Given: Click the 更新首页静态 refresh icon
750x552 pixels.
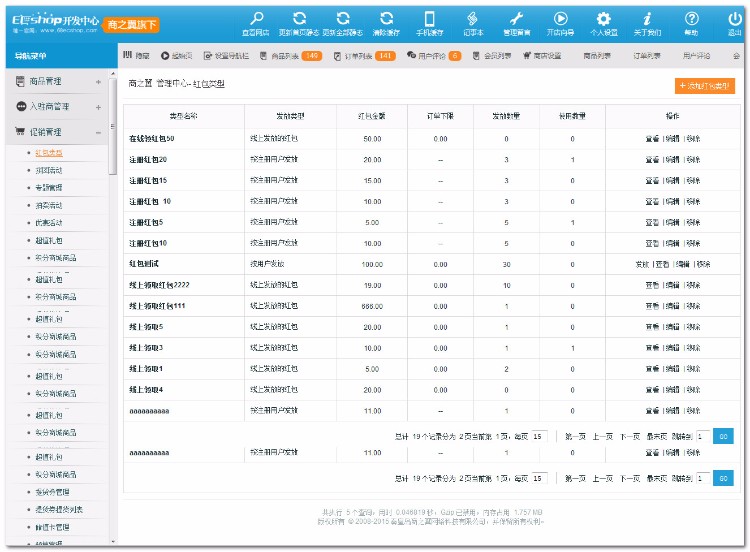Looking at the screenshot, I should point(299,19).
